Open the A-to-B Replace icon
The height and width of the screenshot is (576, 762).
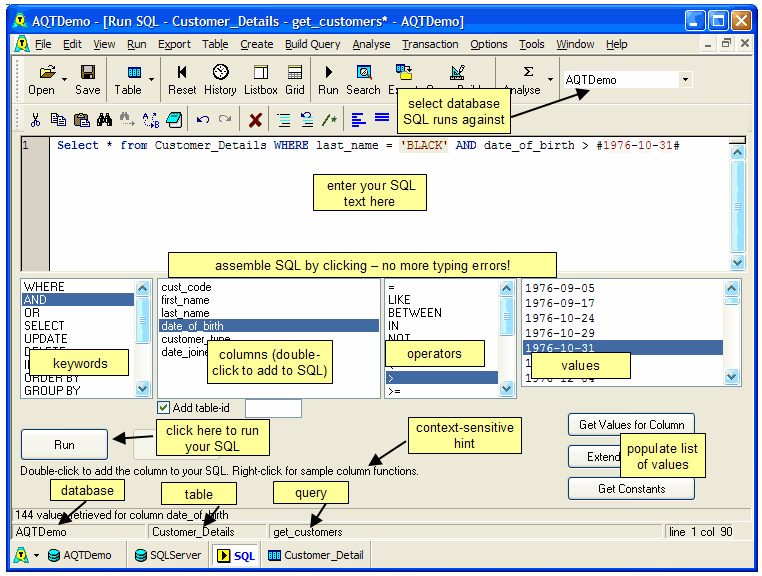(x=151, y=120)
